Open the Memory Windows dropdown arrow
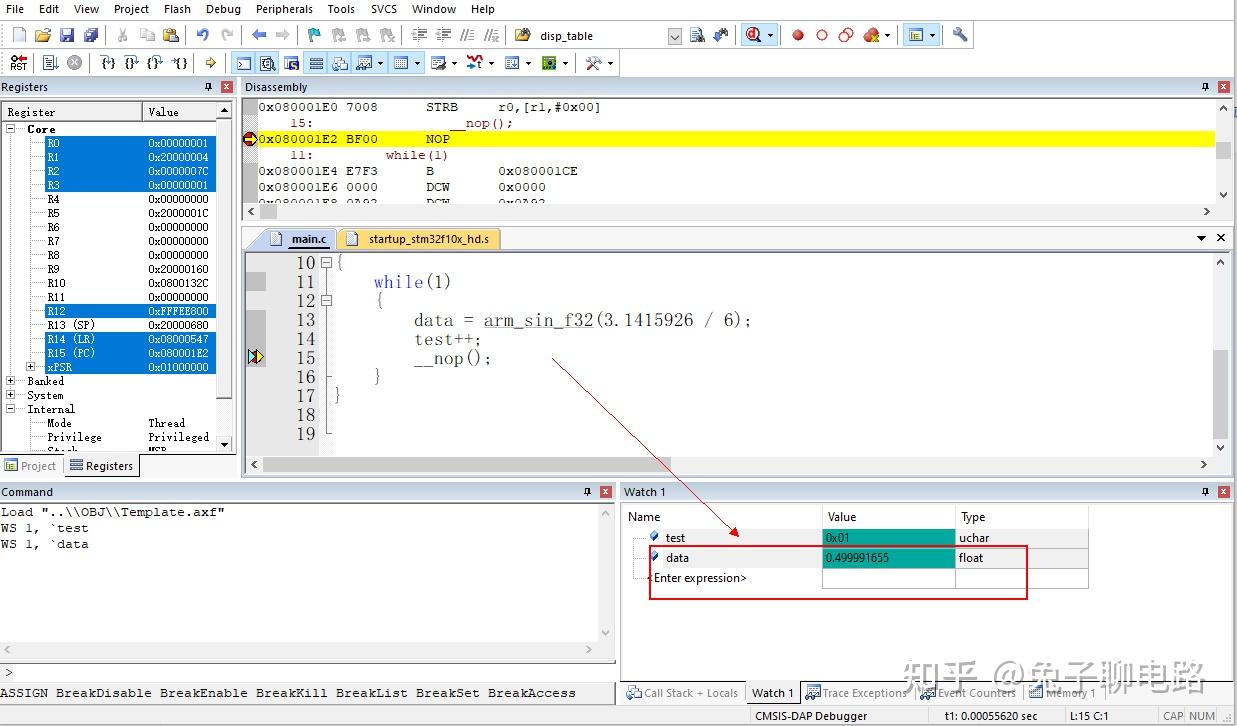The width and height of the screenshot is (1237, 726). coord(418,62)
